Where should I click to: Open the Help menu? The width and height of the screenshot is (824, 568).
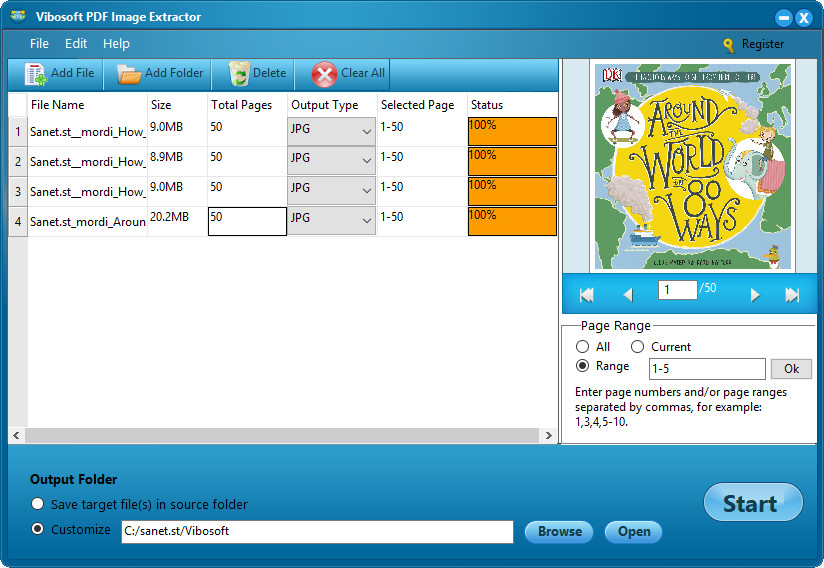pos(116,44)
